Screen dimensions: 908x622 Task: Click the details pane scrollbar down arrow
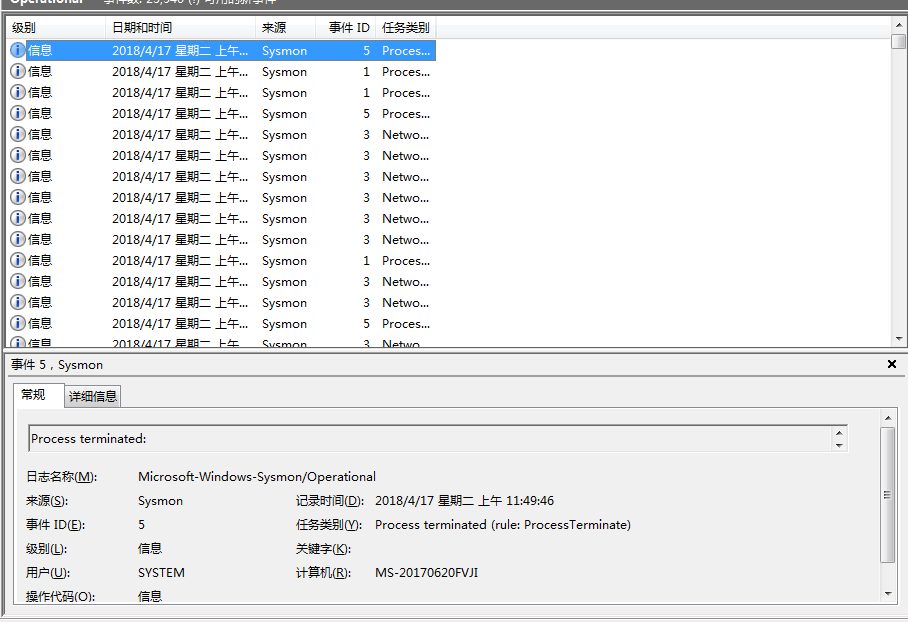click(888, 594)
